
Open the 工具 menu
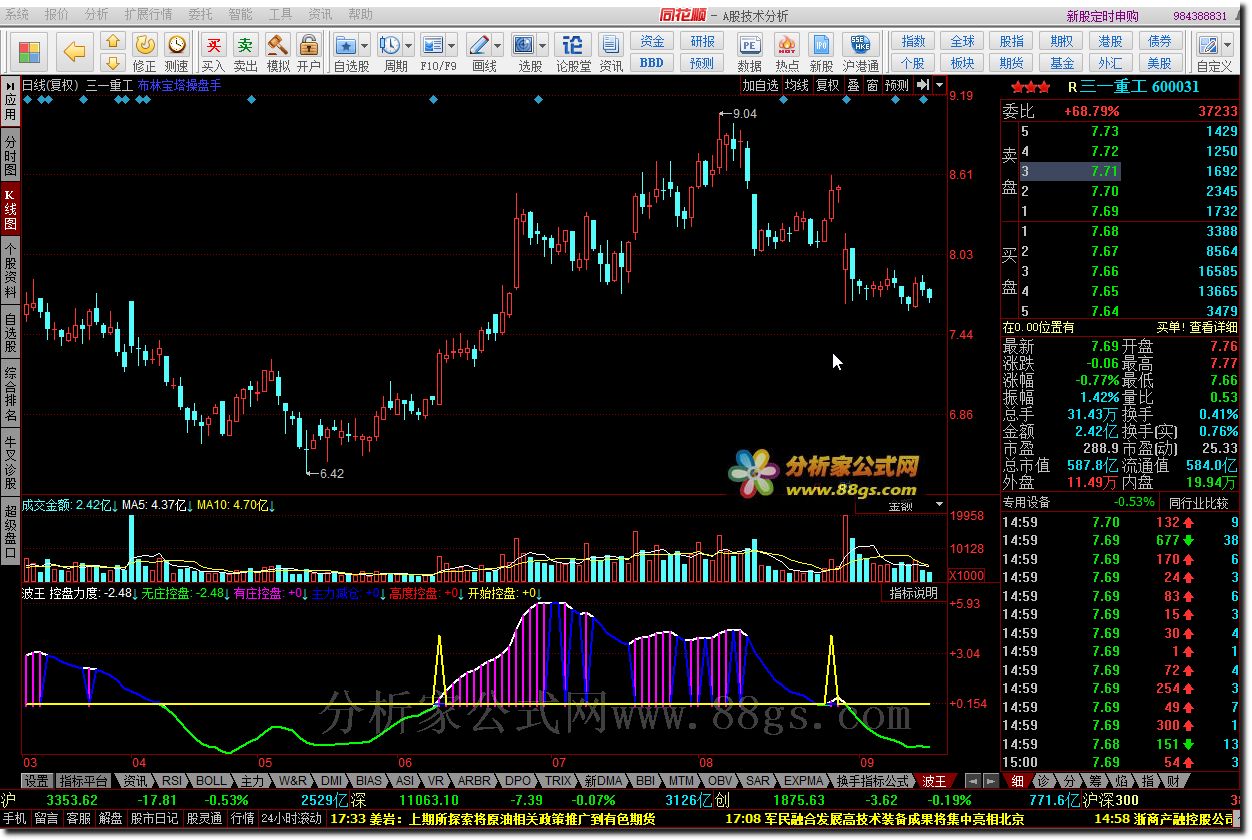[280, 15]
